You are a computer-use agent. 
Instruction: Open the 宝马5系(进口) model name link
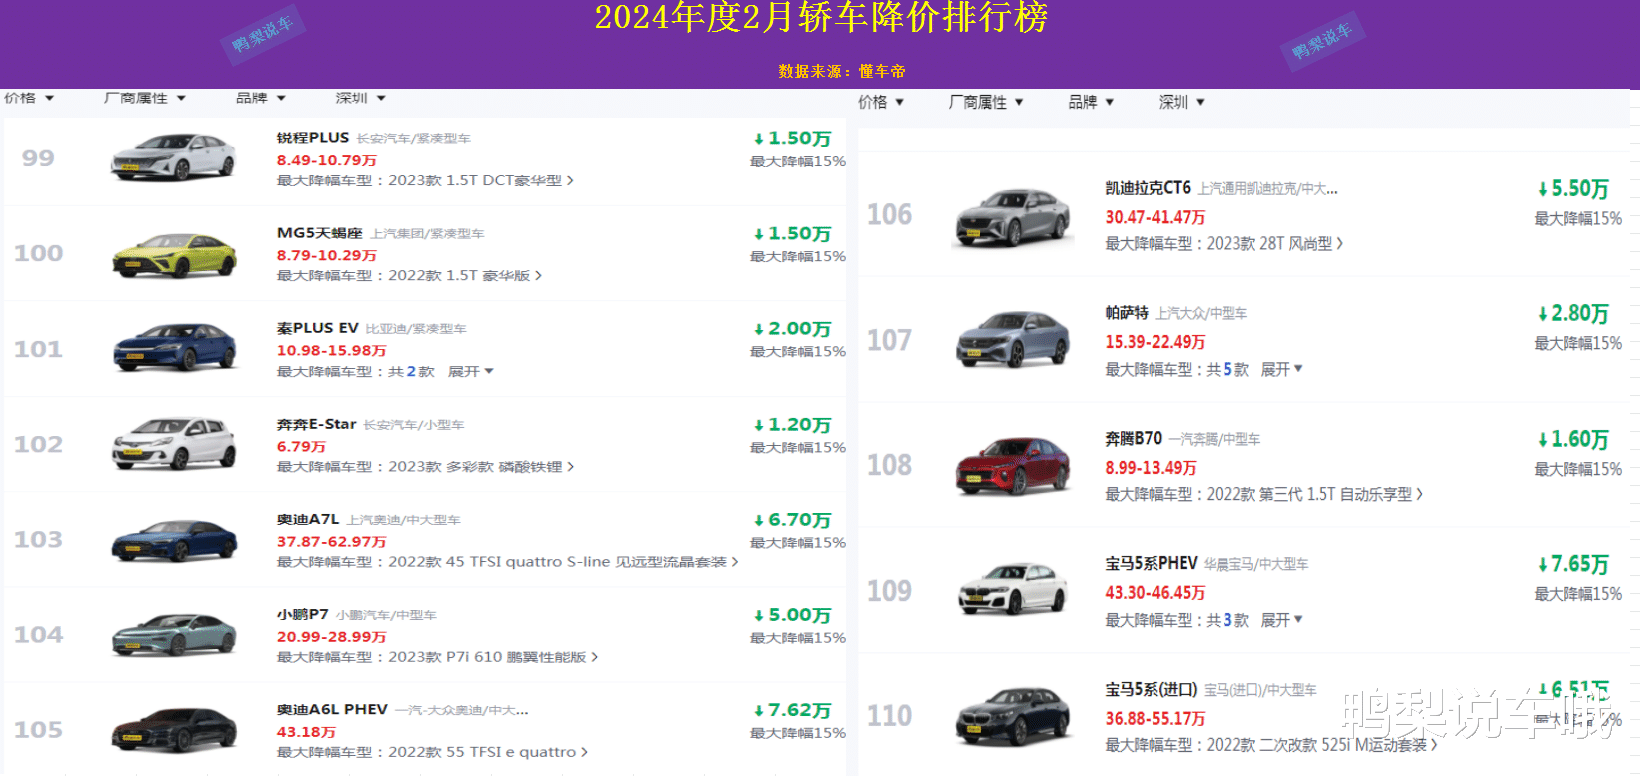point(1151,689)
